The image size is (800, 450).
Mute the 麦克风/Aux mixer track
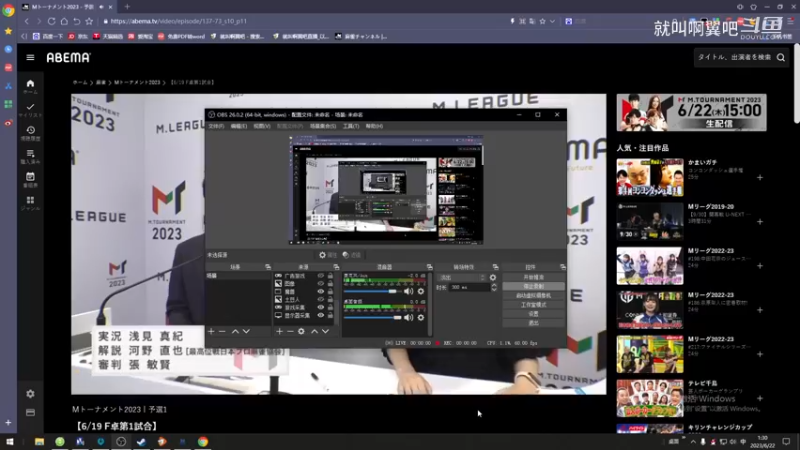coord(408,291)
